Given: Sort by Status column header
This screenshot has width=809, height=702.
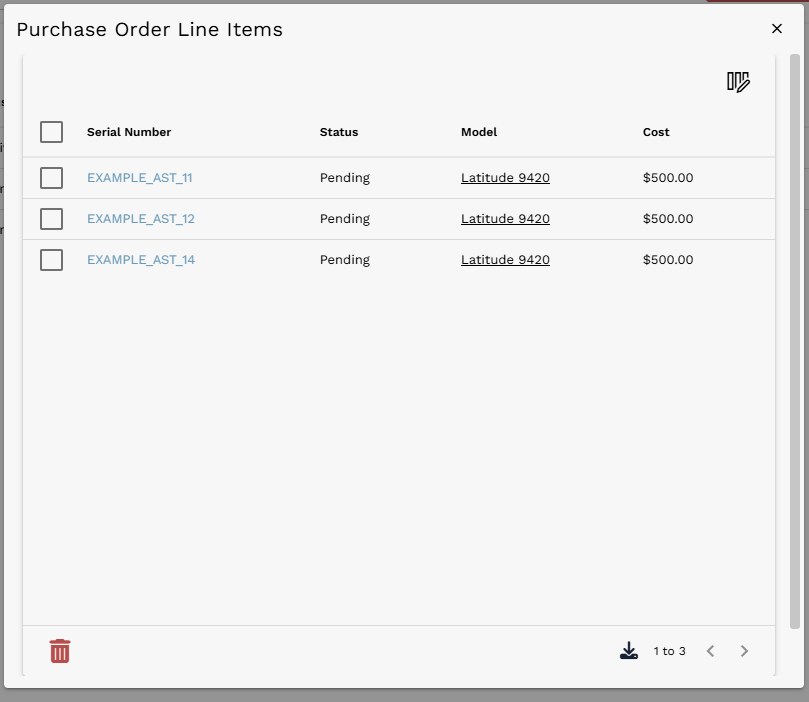Looking at the screenshot, I should [x=339, y=132].
